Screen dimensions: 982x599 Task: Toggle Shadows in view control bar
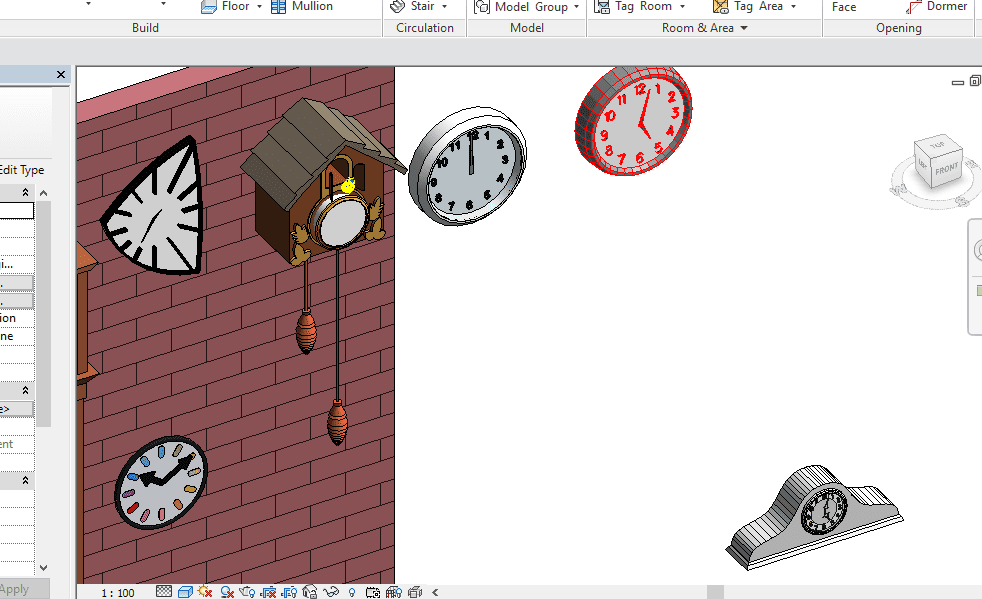(228, 592)
